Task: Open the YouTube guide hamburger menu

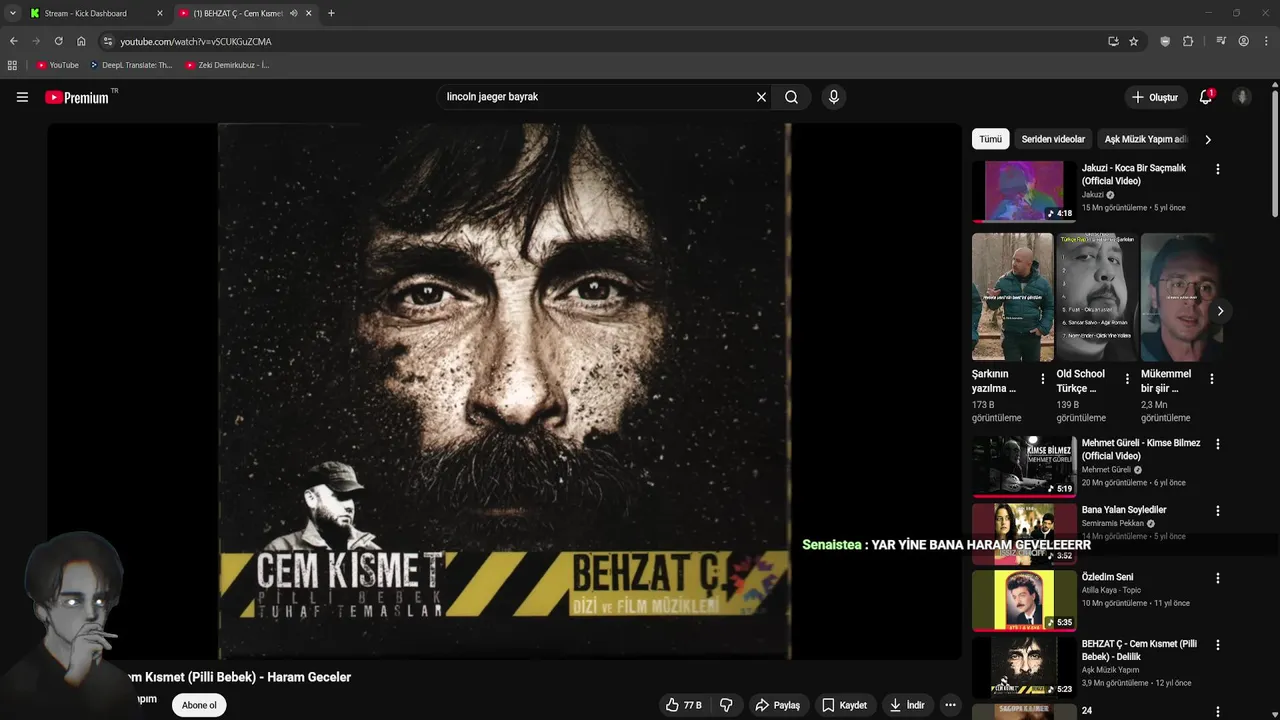Action: [x=22, y=97]
